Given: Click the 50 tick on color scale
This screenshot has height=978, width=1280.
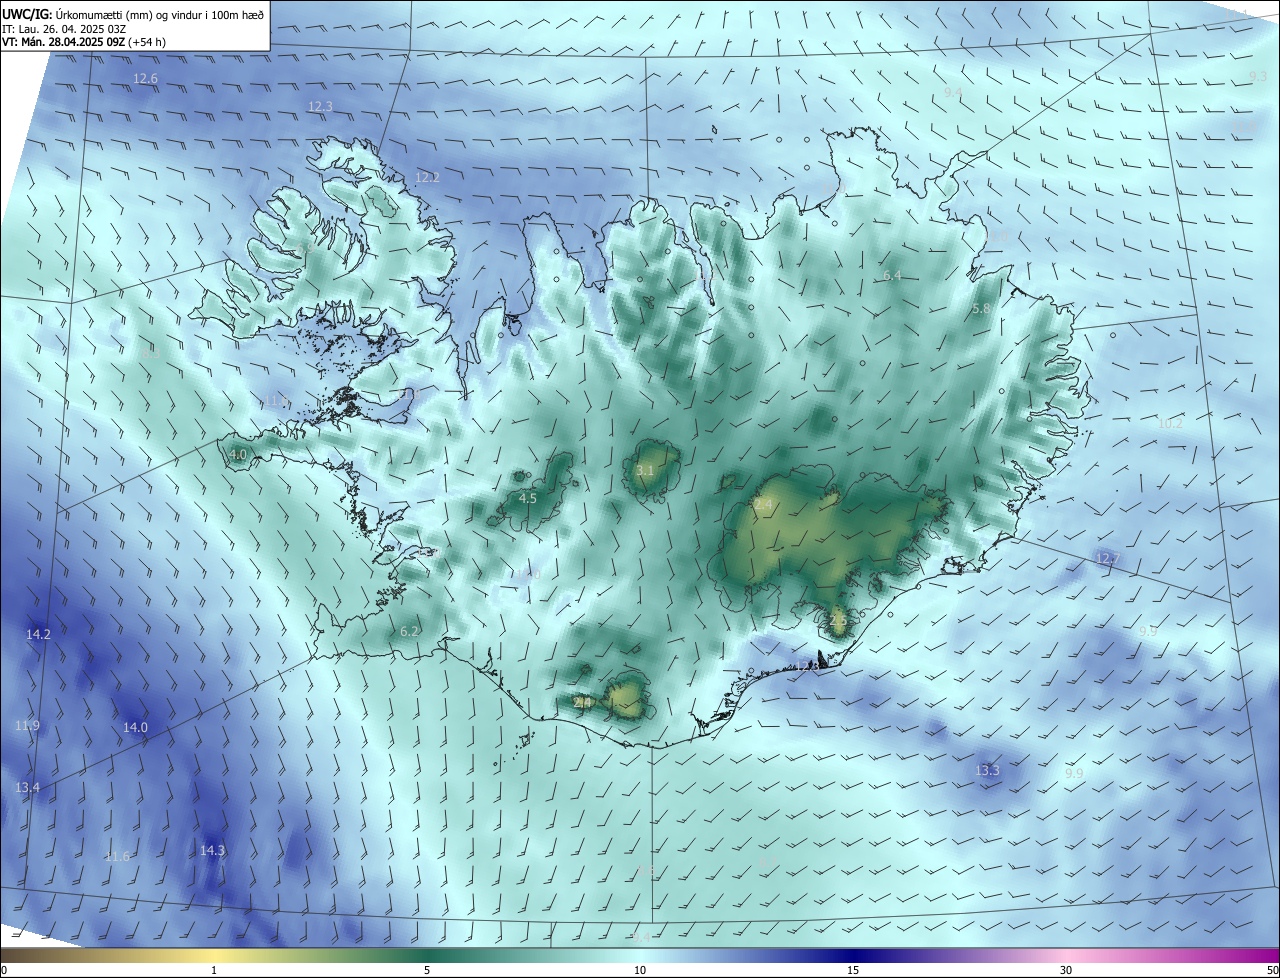Looking at the screenshot, I should pos(1272,970).
